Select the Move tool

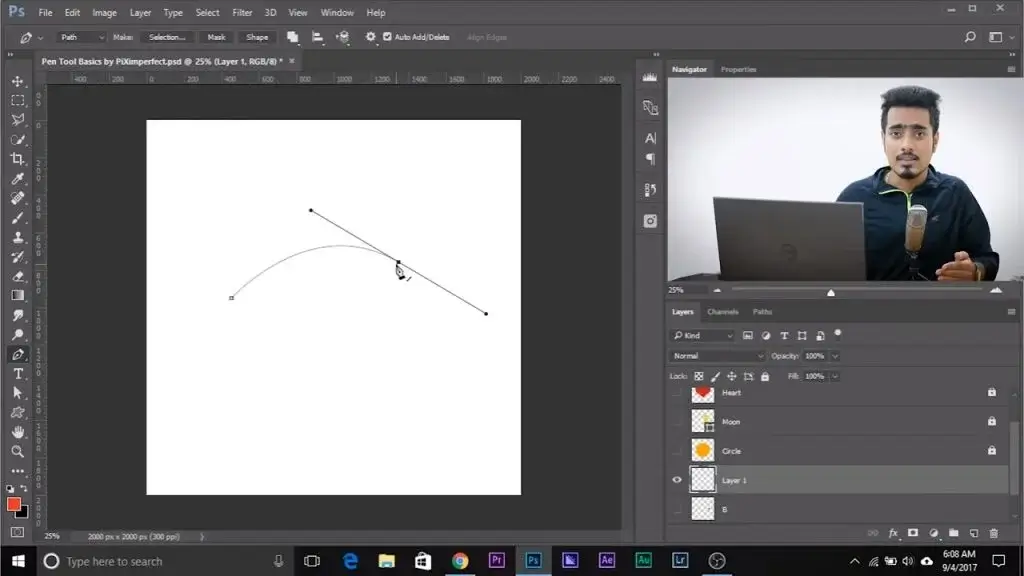(17, 81)
